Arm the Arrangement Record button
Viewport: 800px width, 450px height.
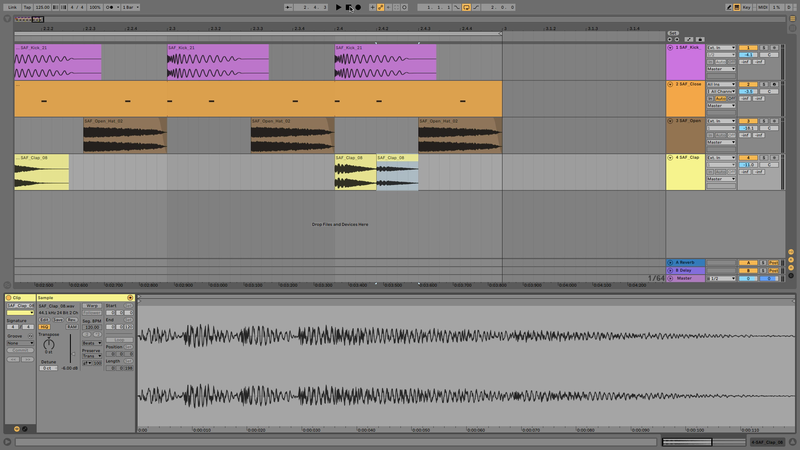[x=358, y=7]
